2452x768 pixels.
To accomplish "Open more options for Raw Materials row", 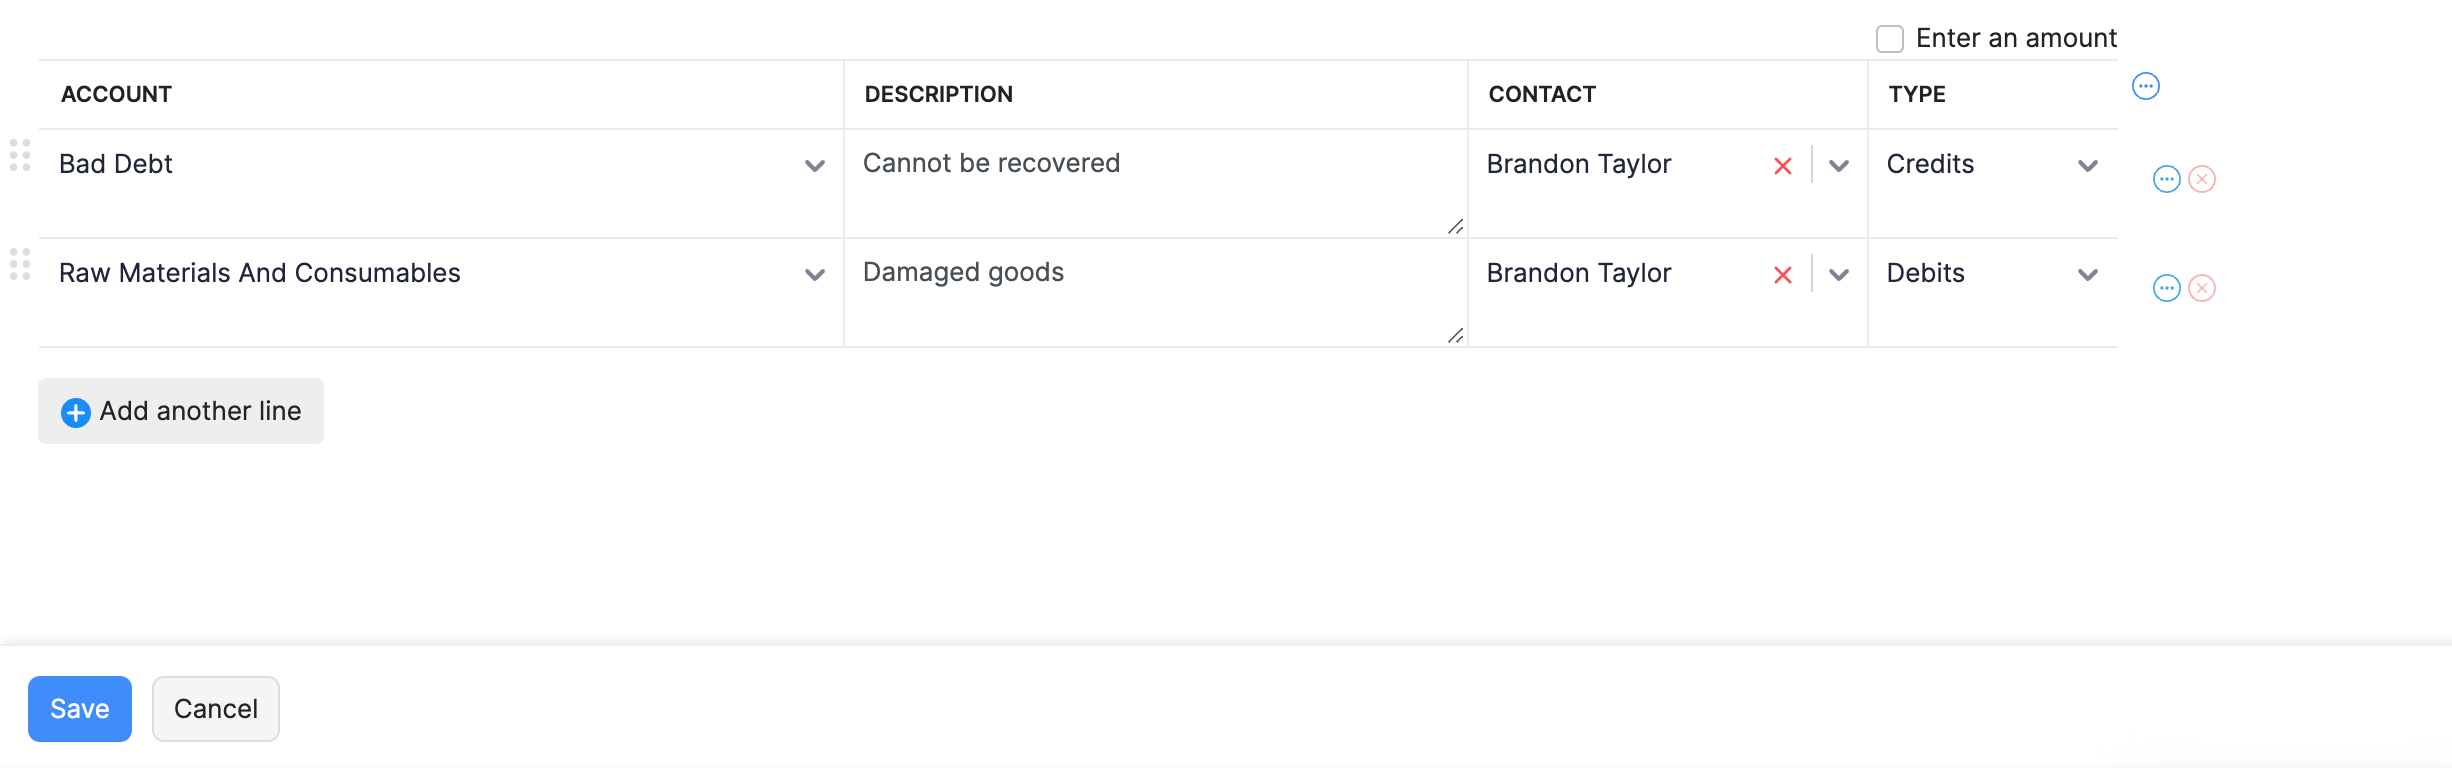I will pyautogui.click(x=2166, y=289).
